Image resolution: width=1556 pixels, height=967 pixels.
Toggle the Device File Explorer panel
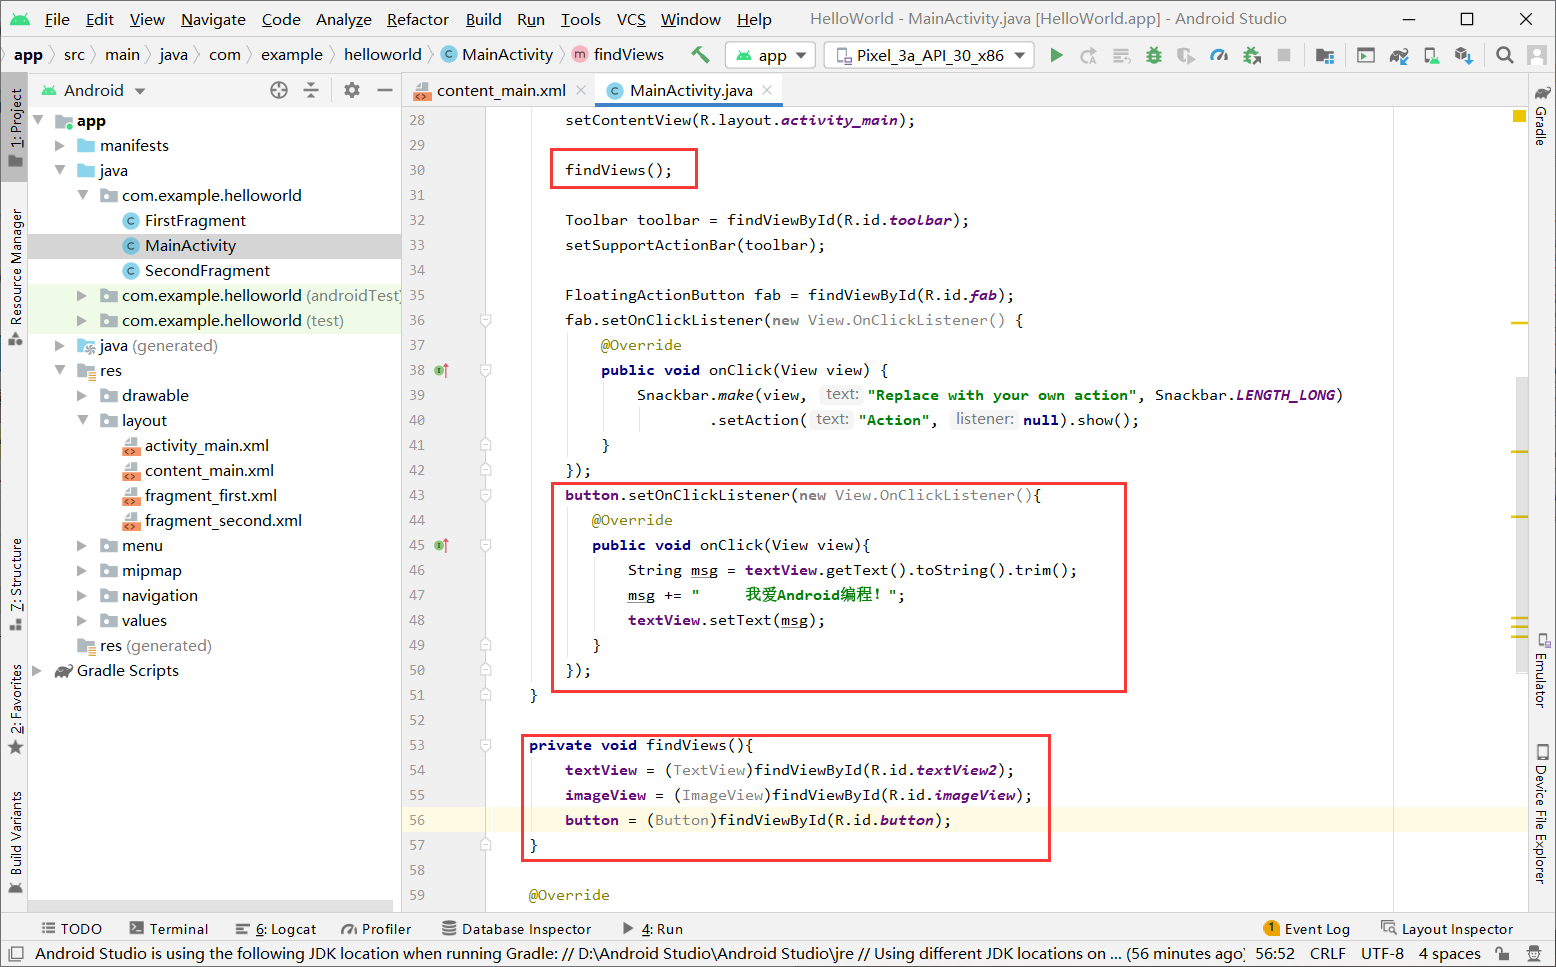point(1542,813)
